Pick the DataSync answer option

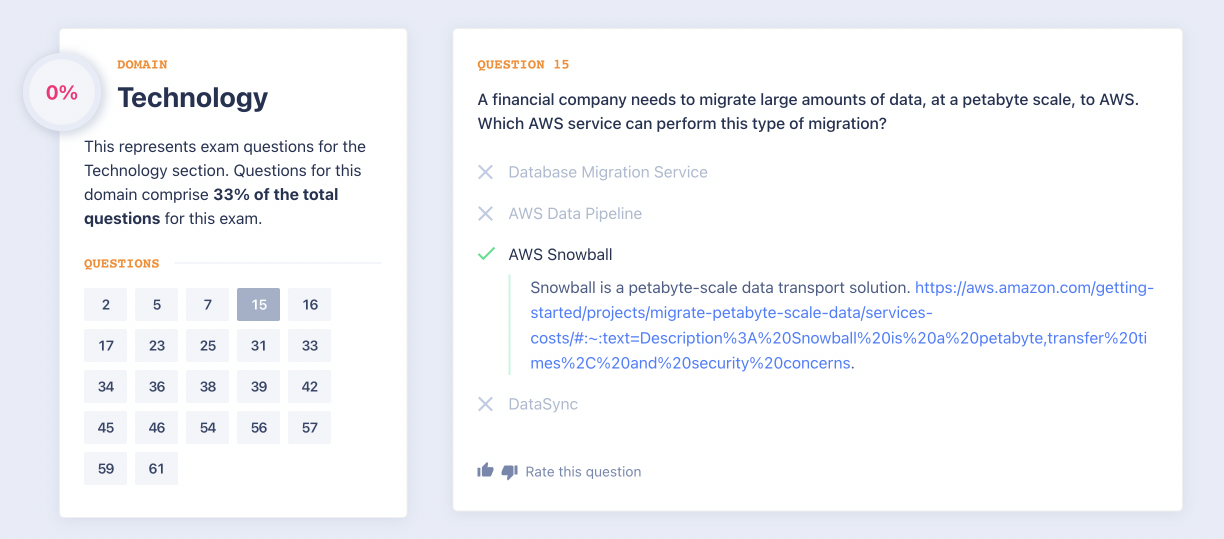point(543,404)
